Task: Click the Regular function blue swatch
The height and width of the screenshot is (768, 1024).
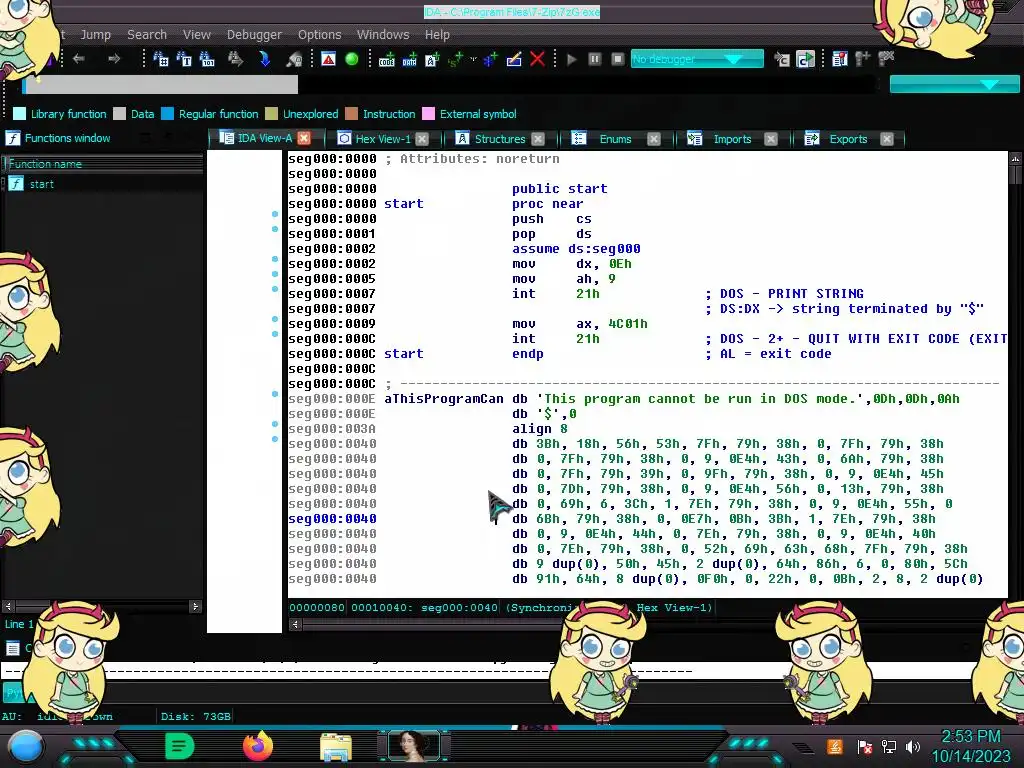Action: [167, 114]
